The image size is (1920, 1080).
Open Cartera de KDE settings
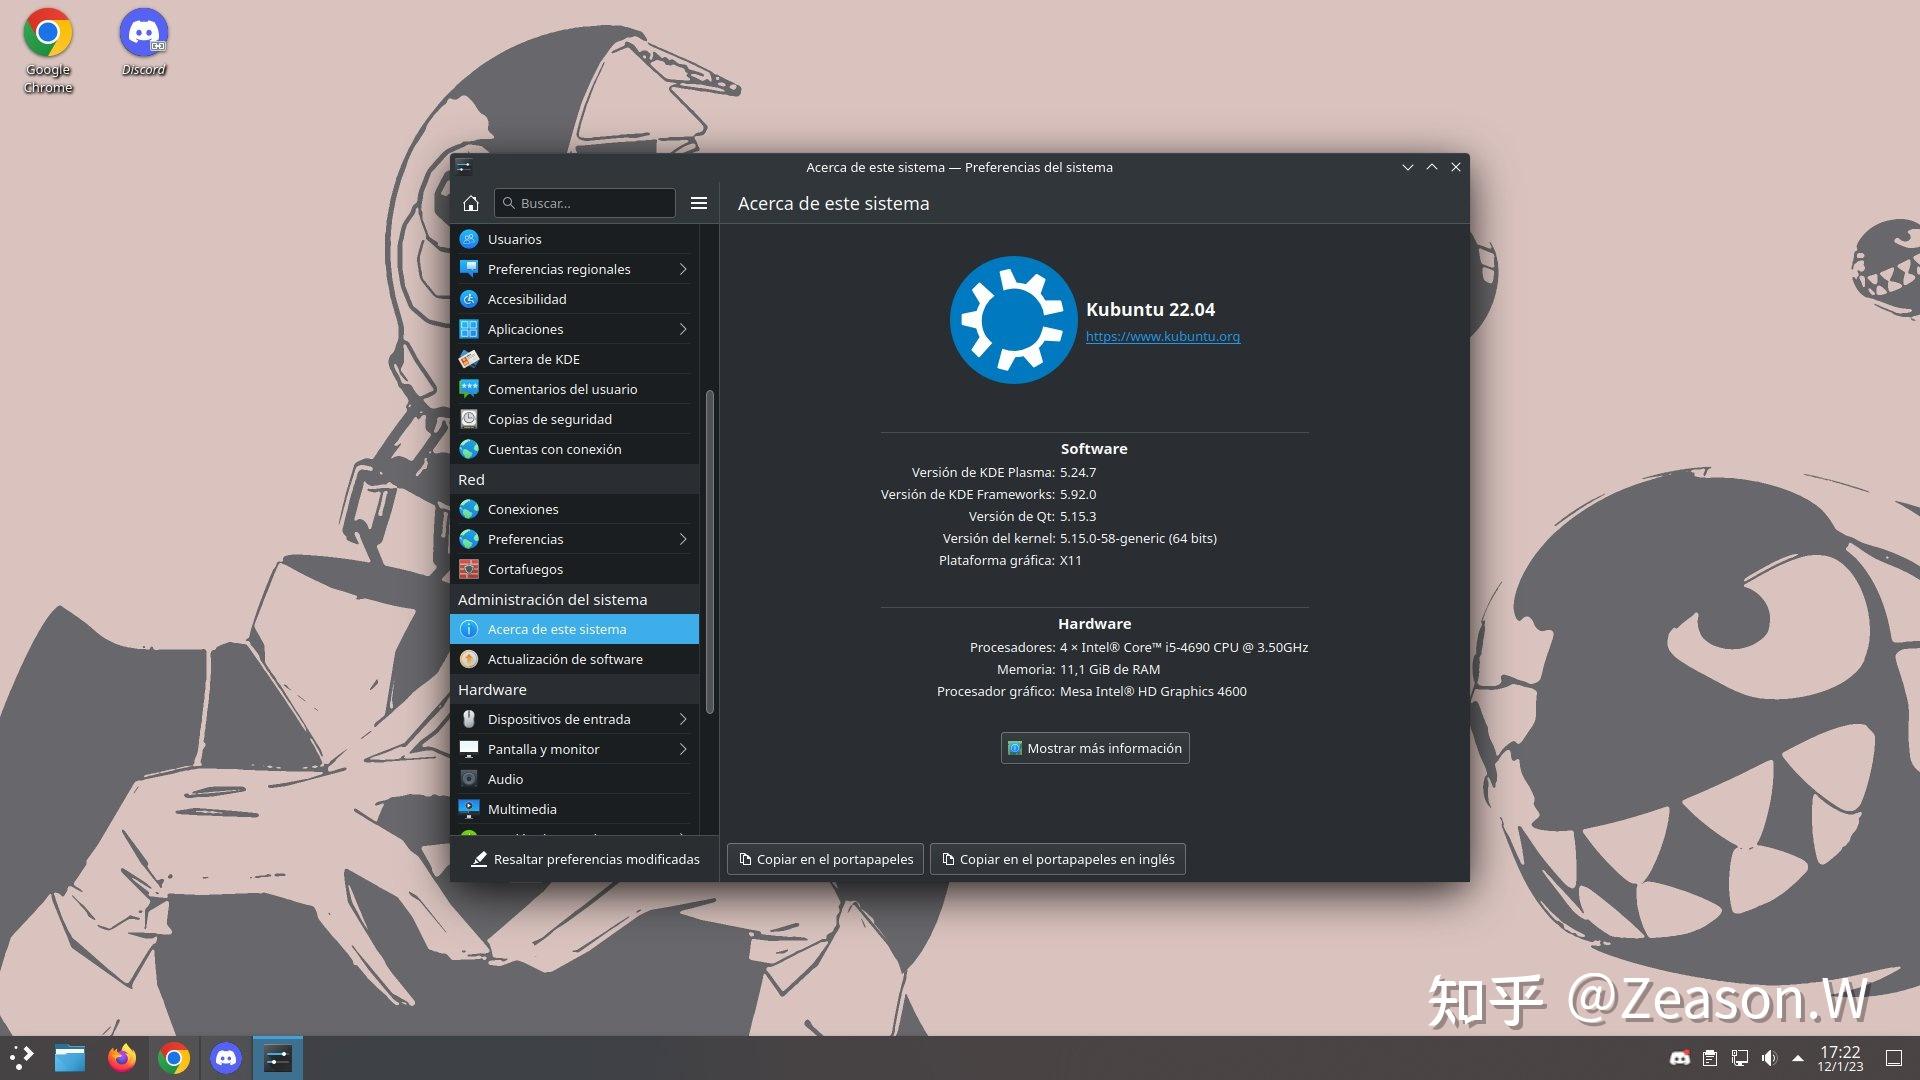[x=534, y=358]
